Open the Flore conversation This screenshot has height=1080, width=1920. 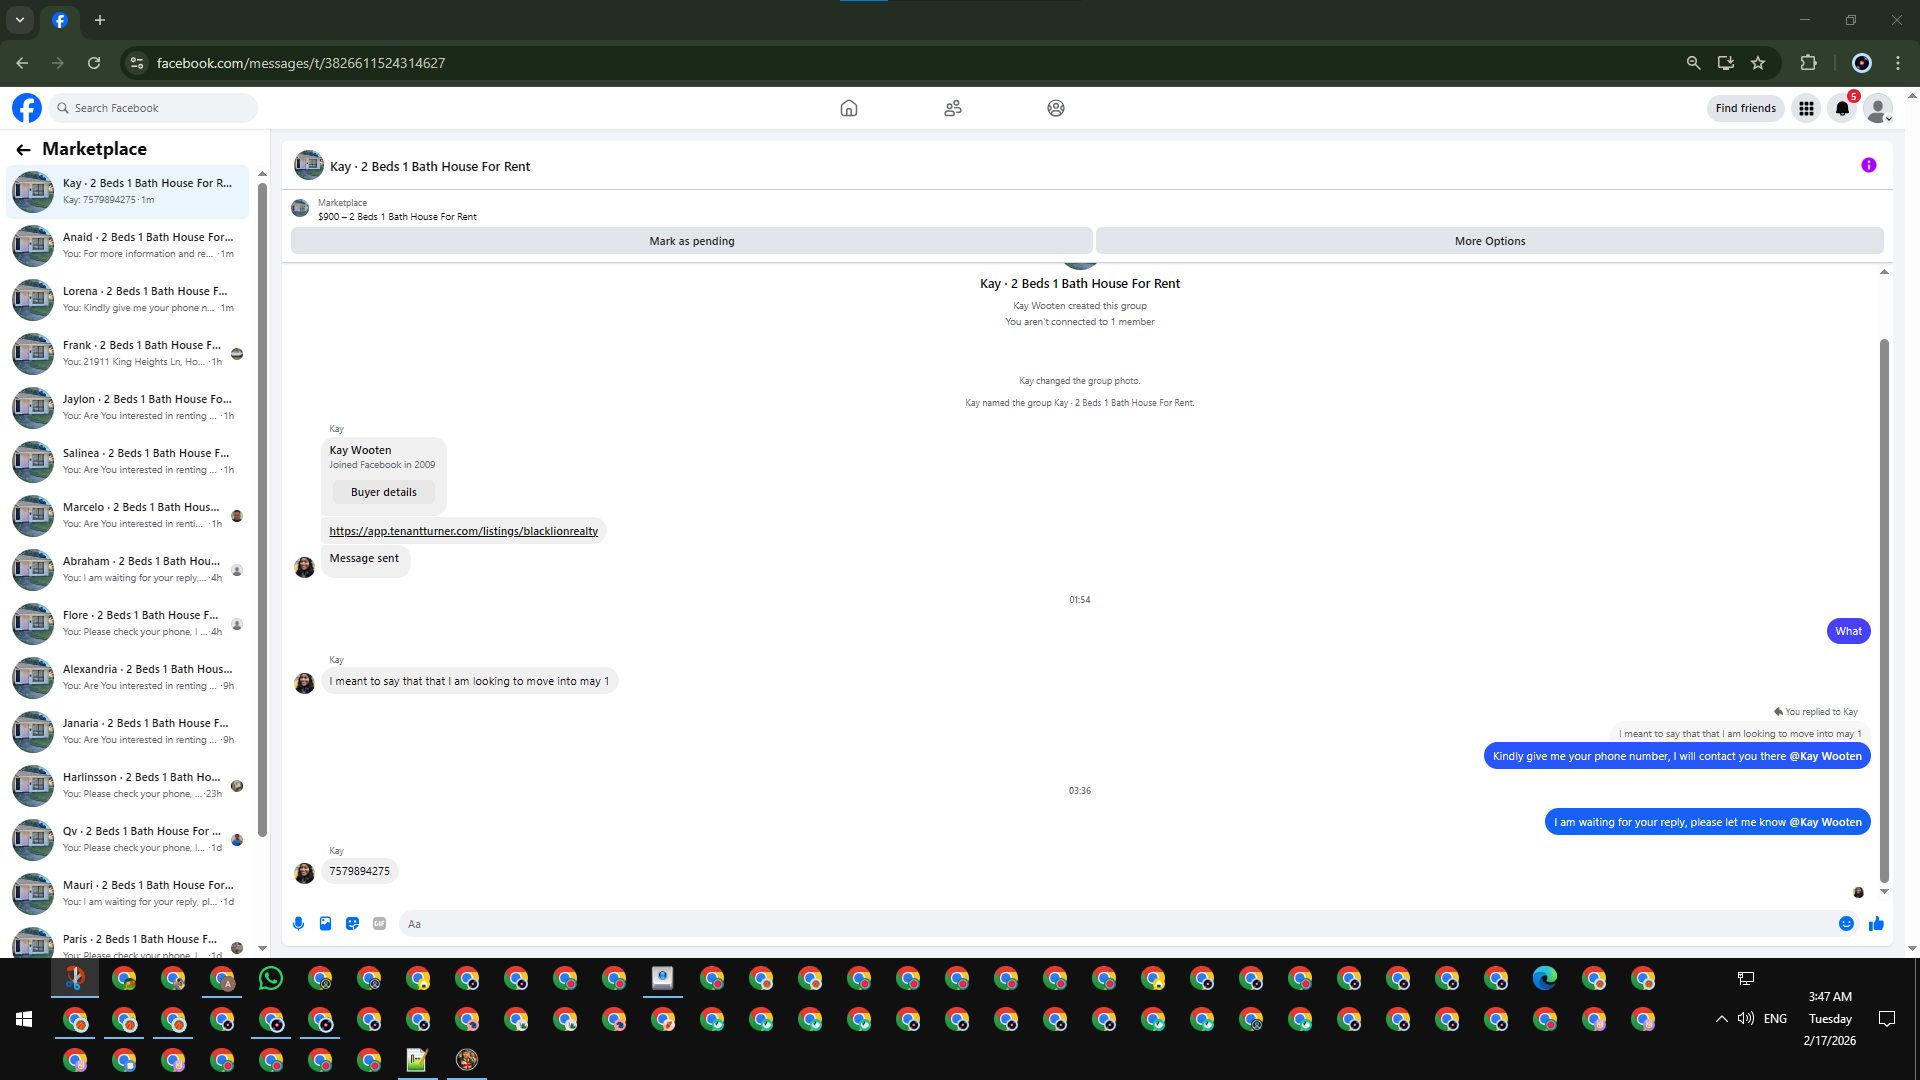point(128,623)
